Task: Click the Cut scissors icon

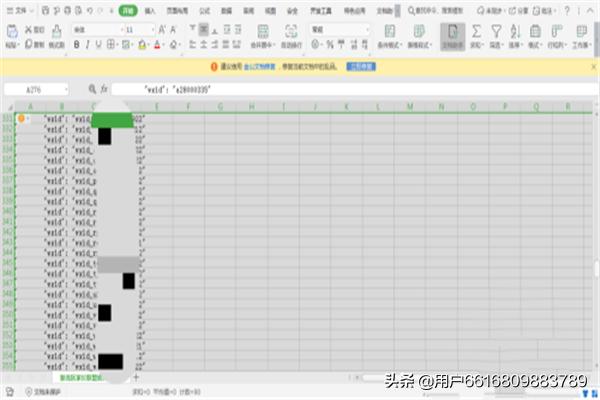Action: coord(28,29)
